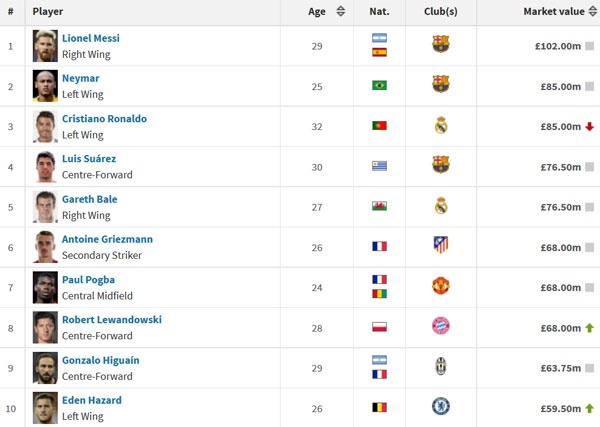Click the Bayern Munich crest for Lewandowski
This screenshot has width=600, height=427.
(x=440, y=326)
